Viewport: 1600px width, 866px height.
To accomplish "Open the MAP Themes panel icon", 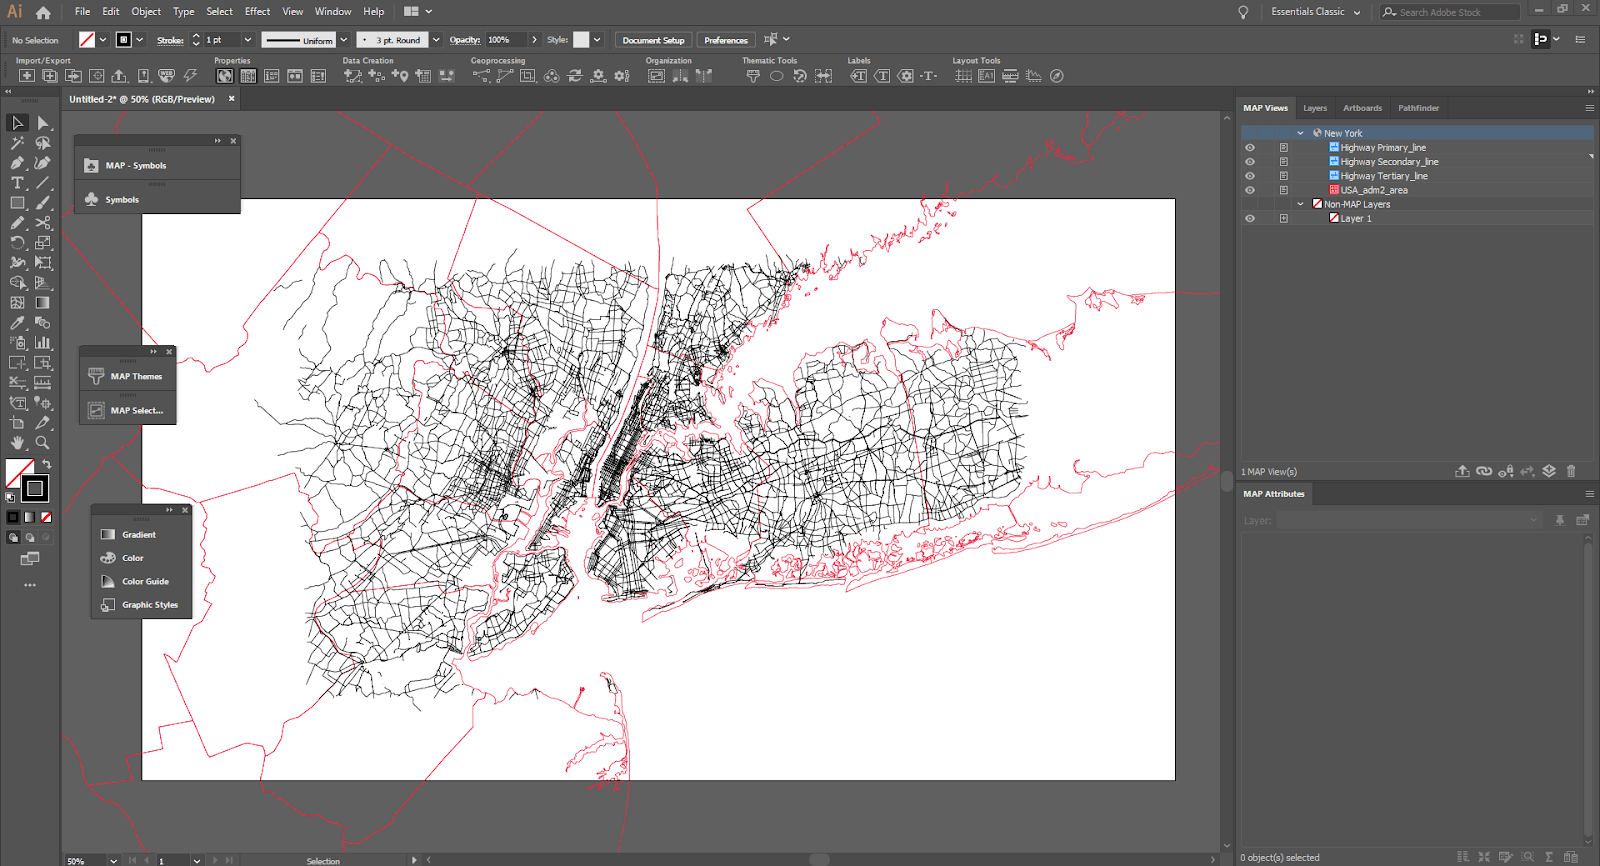I will click(x=96, y=376).
